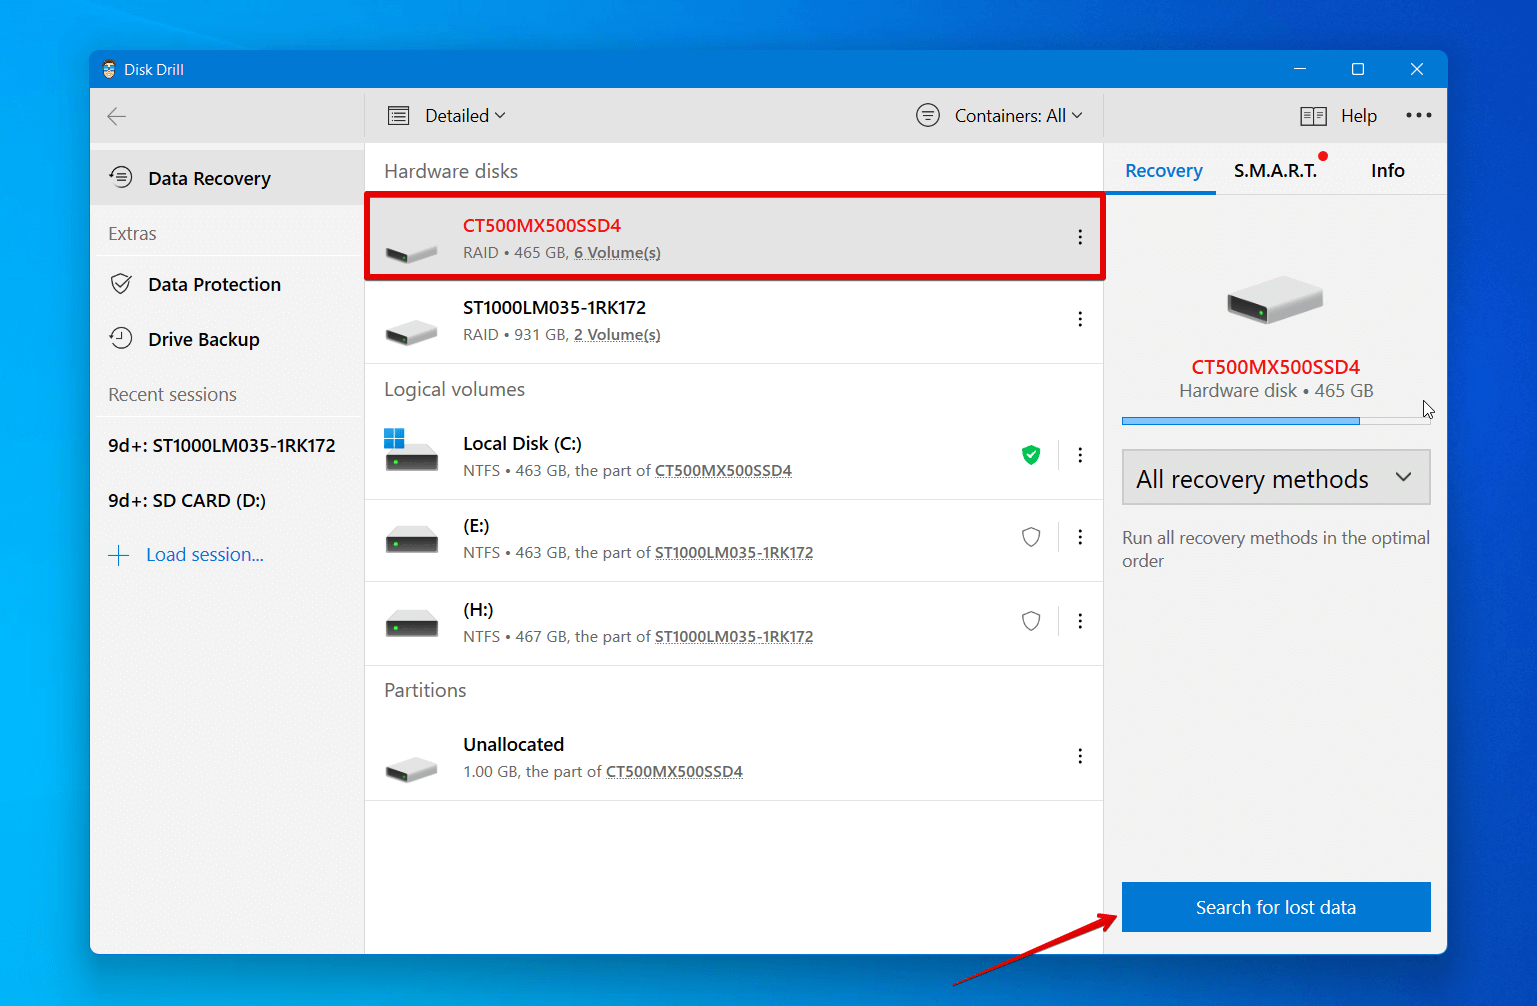Click the plus icon beside Load session
The height and width of the screenshot is (1006, 1537).
119,556
